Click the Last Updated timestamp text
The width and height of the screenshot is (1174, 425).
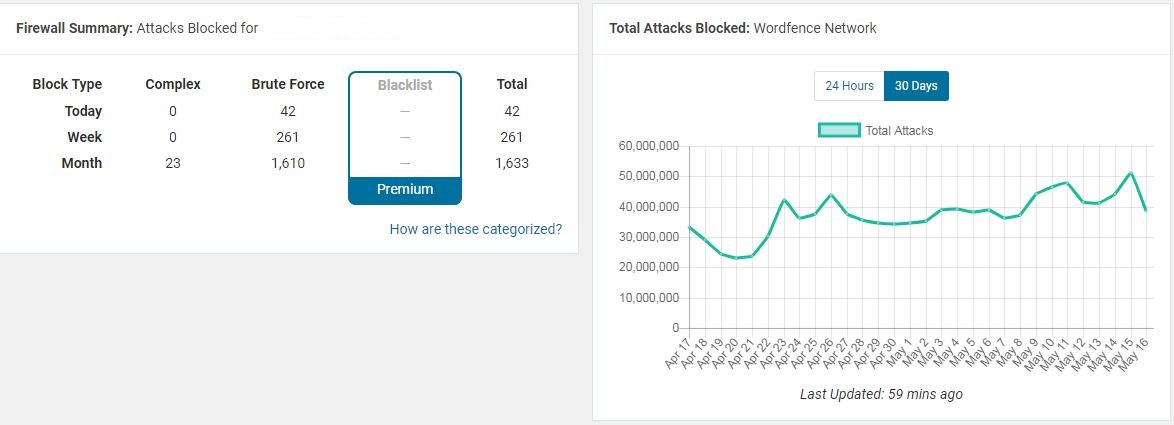(x=881, y=394)
